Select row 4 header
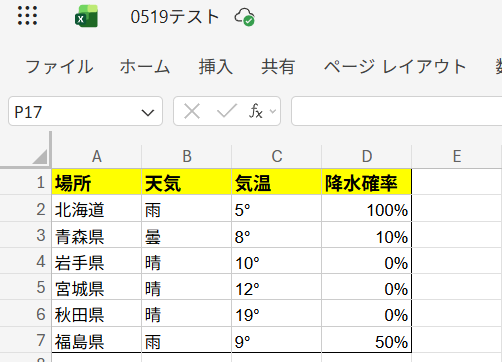502x362 pixels. (x=26, y=261)
